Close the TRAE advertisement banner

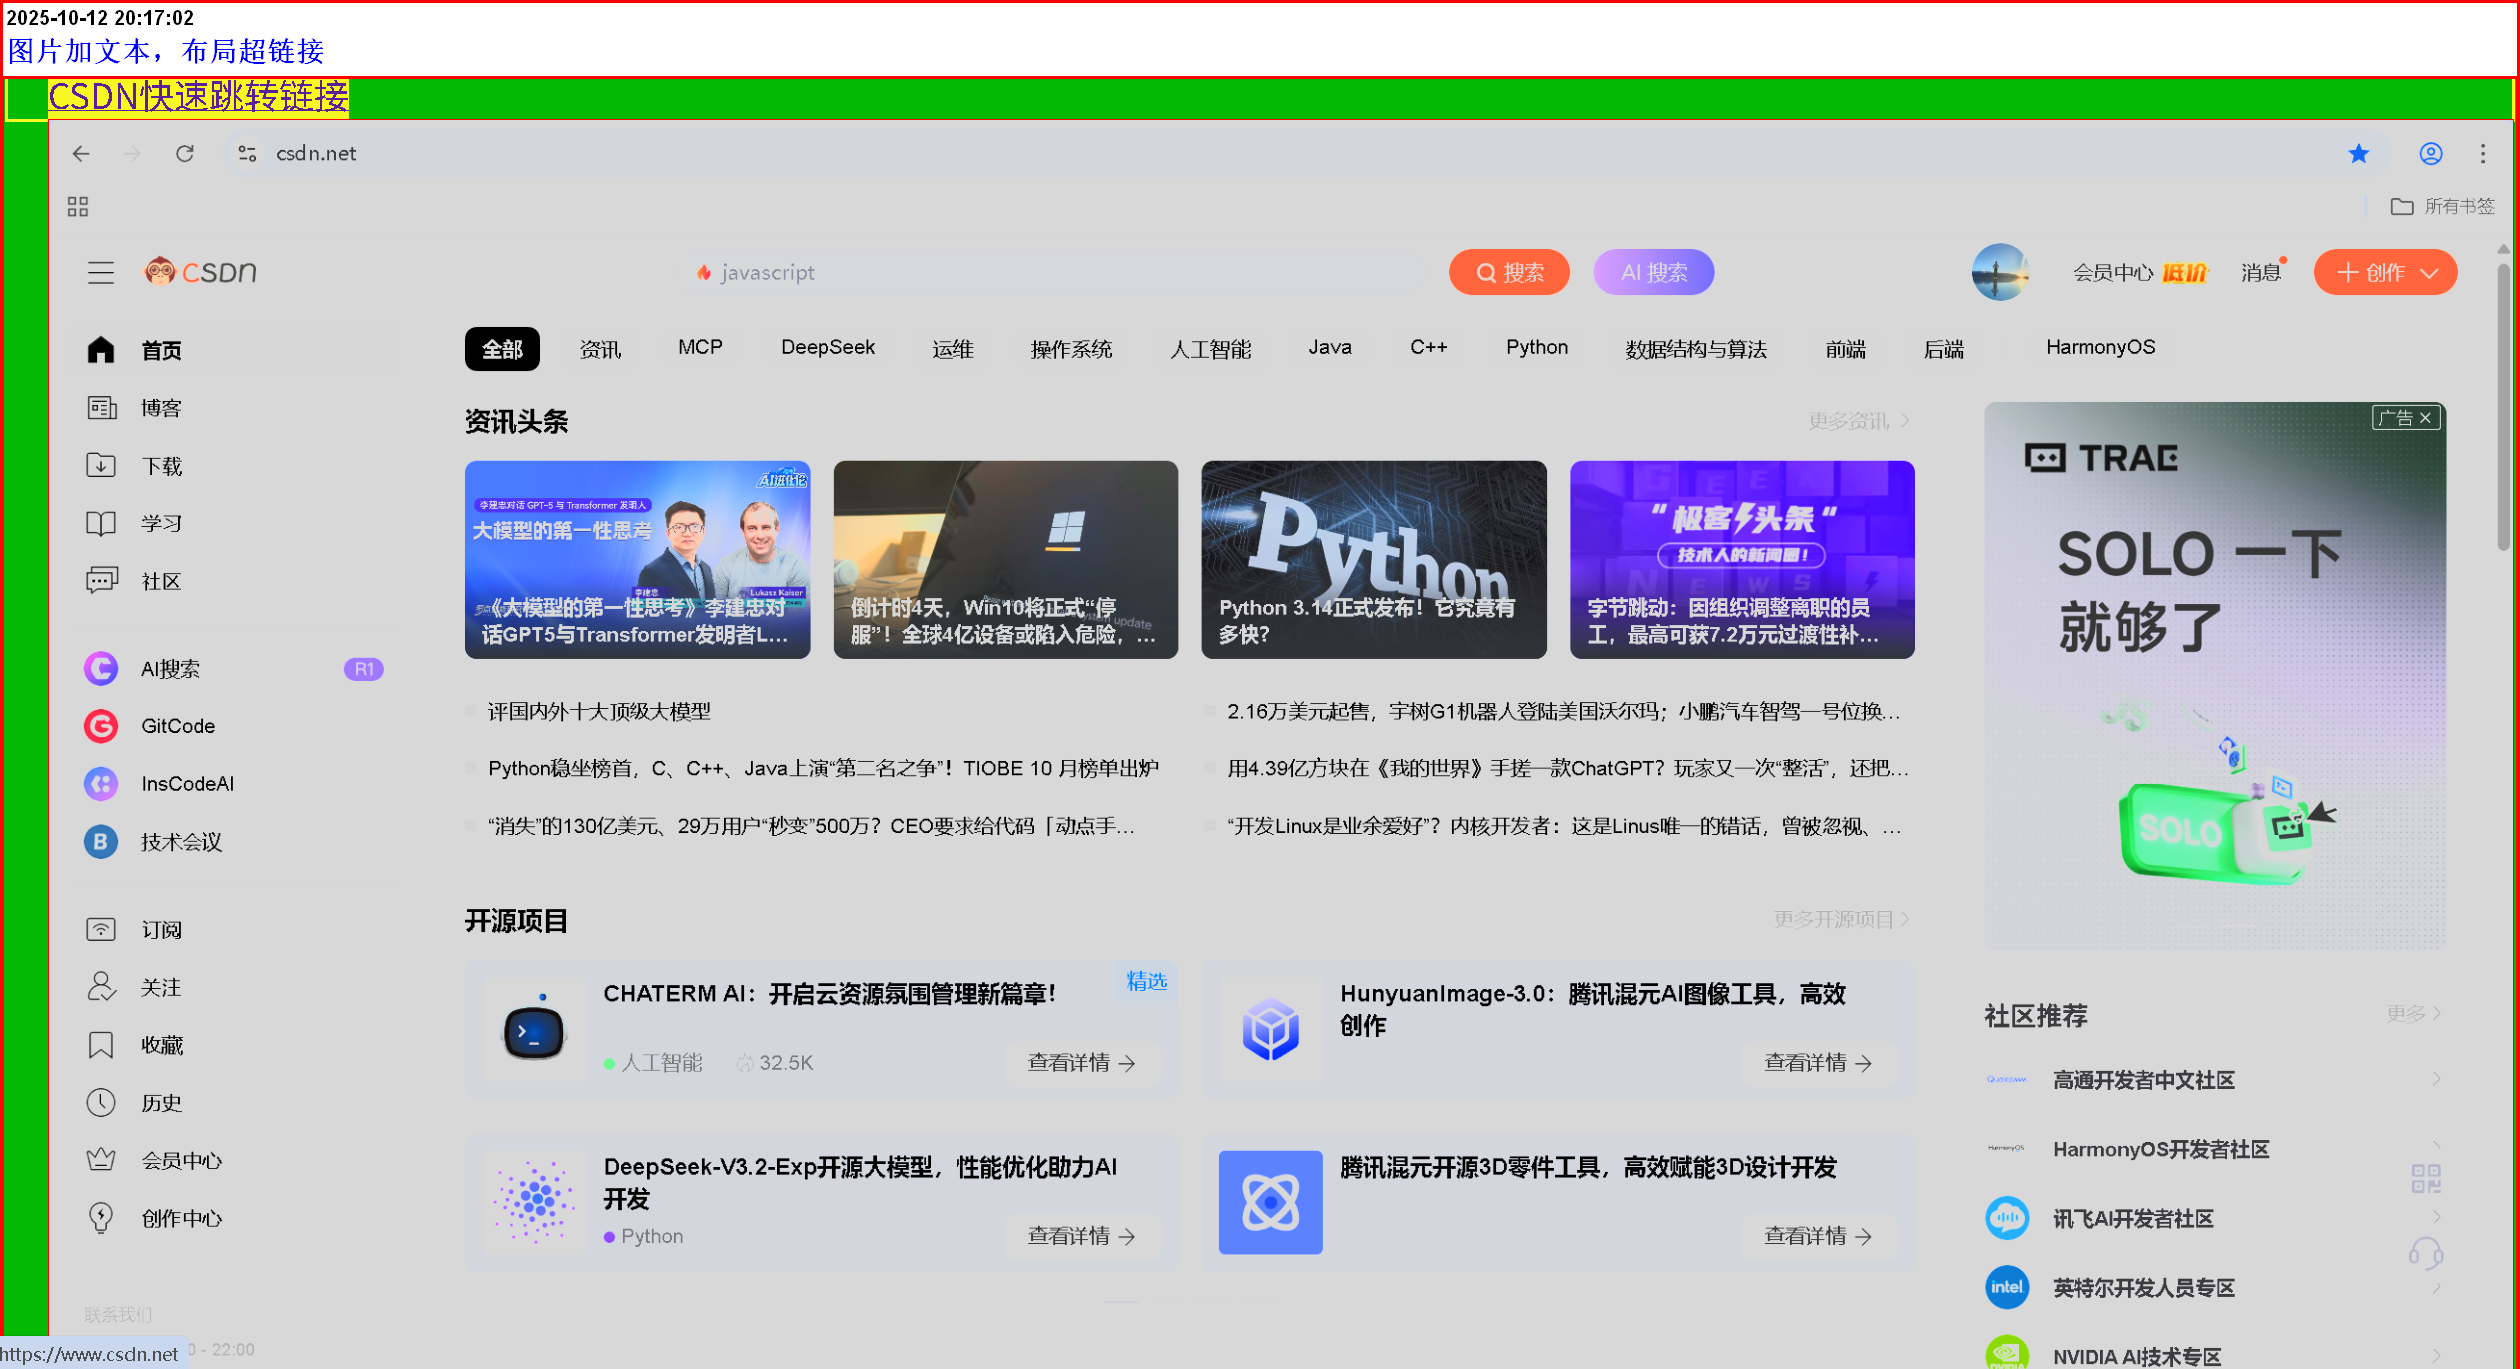pos(2425,418)
